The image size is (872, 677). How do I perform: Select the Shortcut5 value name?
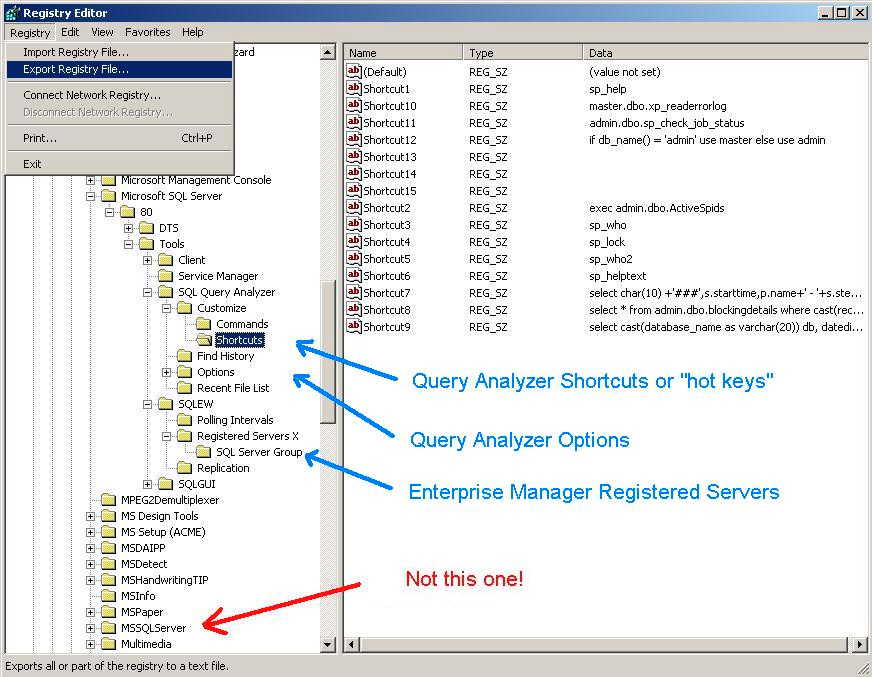[x=387, y=259]
